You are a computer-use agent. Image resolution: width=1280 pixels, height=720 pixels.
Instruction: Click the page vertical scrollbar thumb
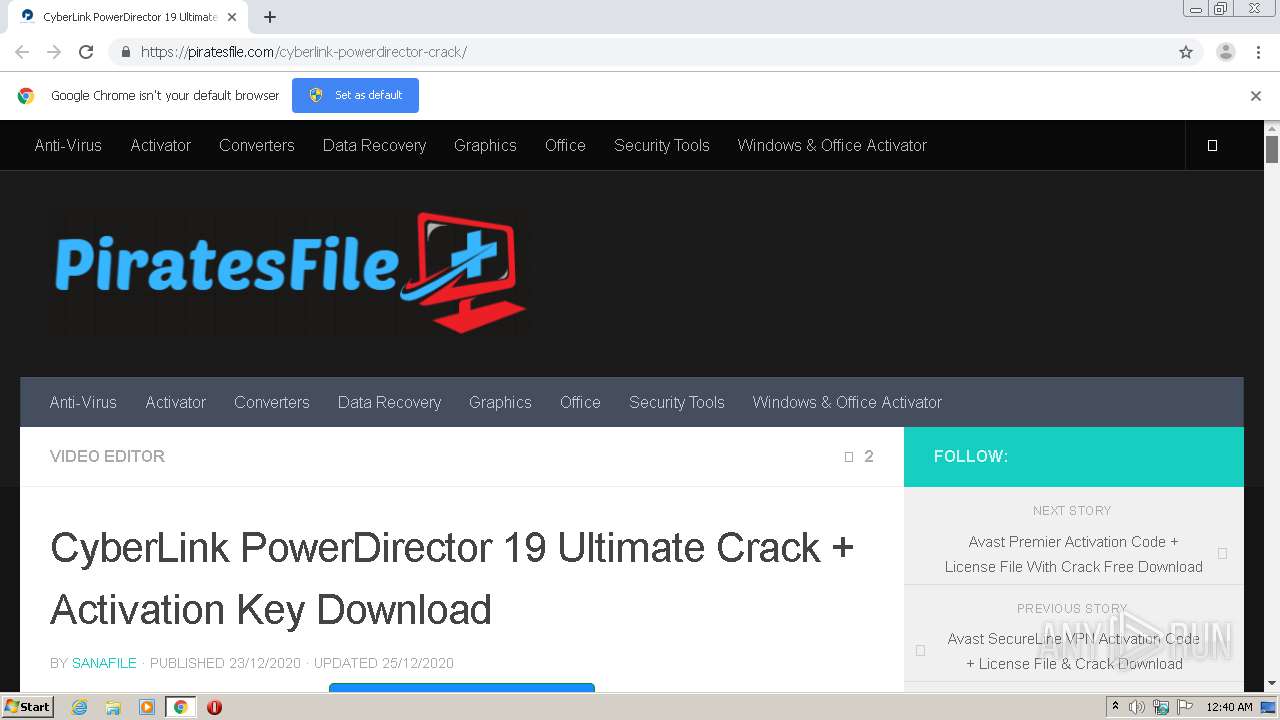click(x=1272, y=149)
